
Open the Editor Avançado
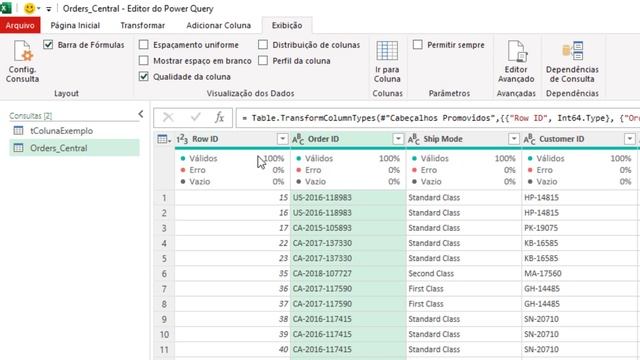(x=516, y=61)
